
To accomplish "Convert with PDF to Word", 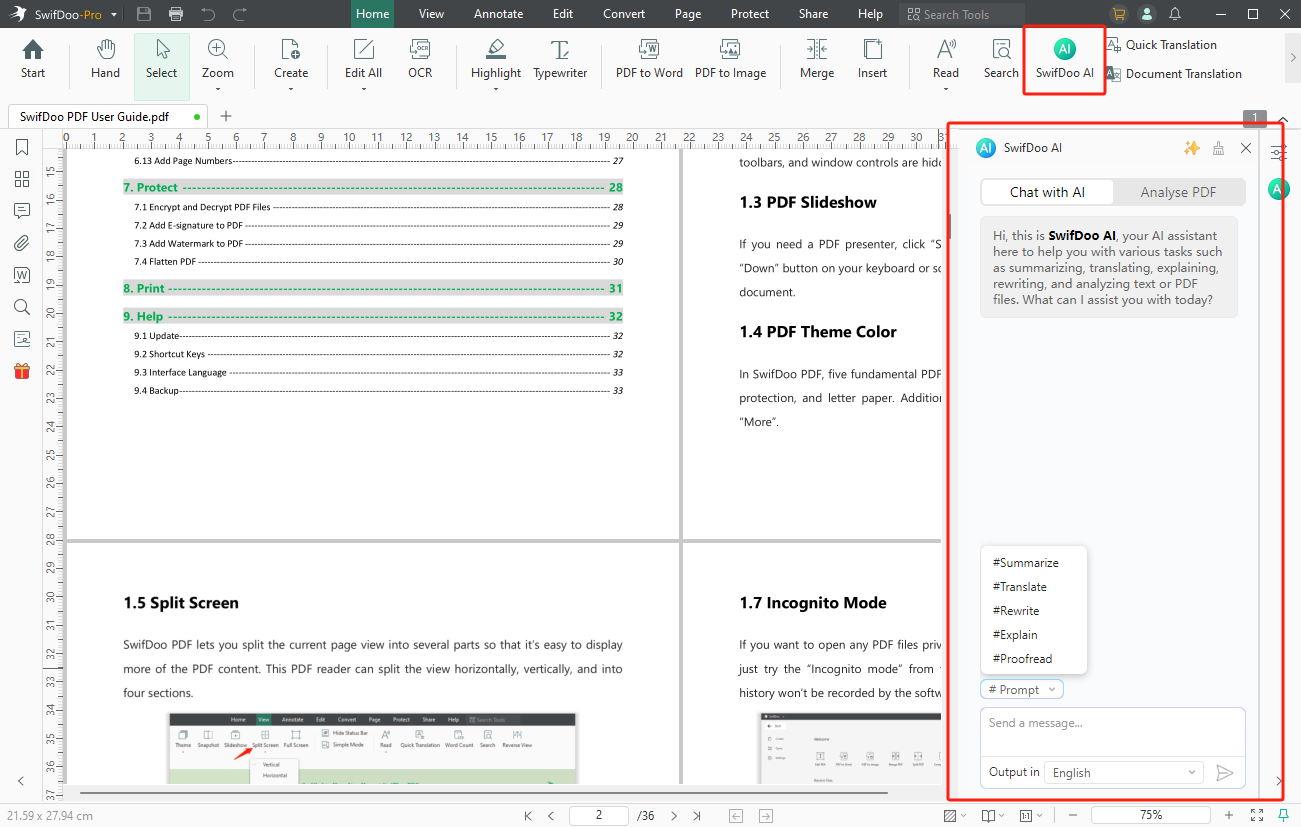I will (x=649, y=59).
